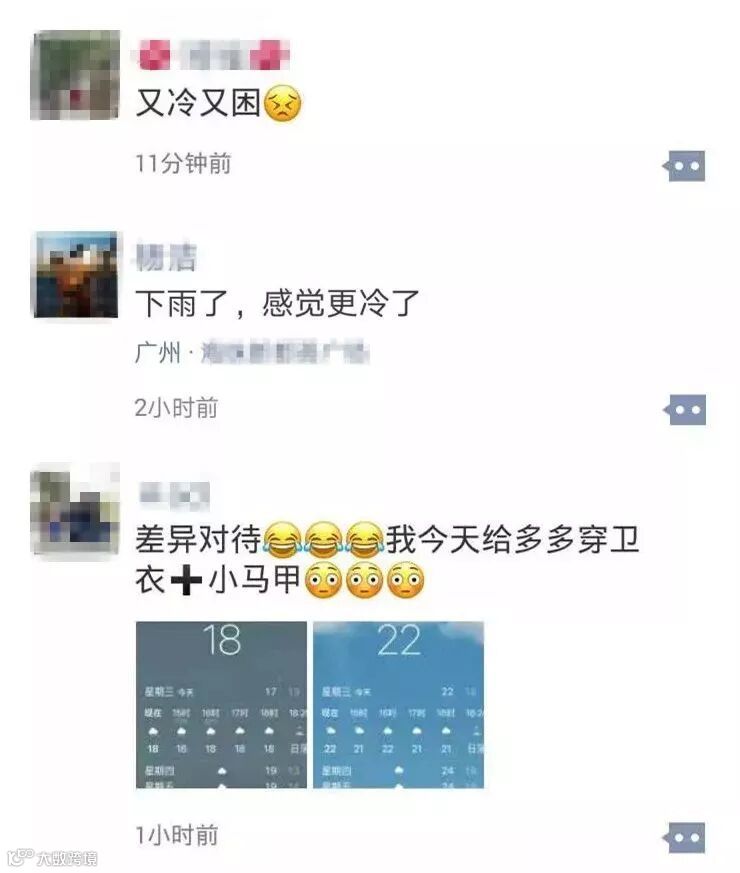This screenshot has height=873, width=740.
Task: Tap the 差异对待 post text
Action: (387, 560)
